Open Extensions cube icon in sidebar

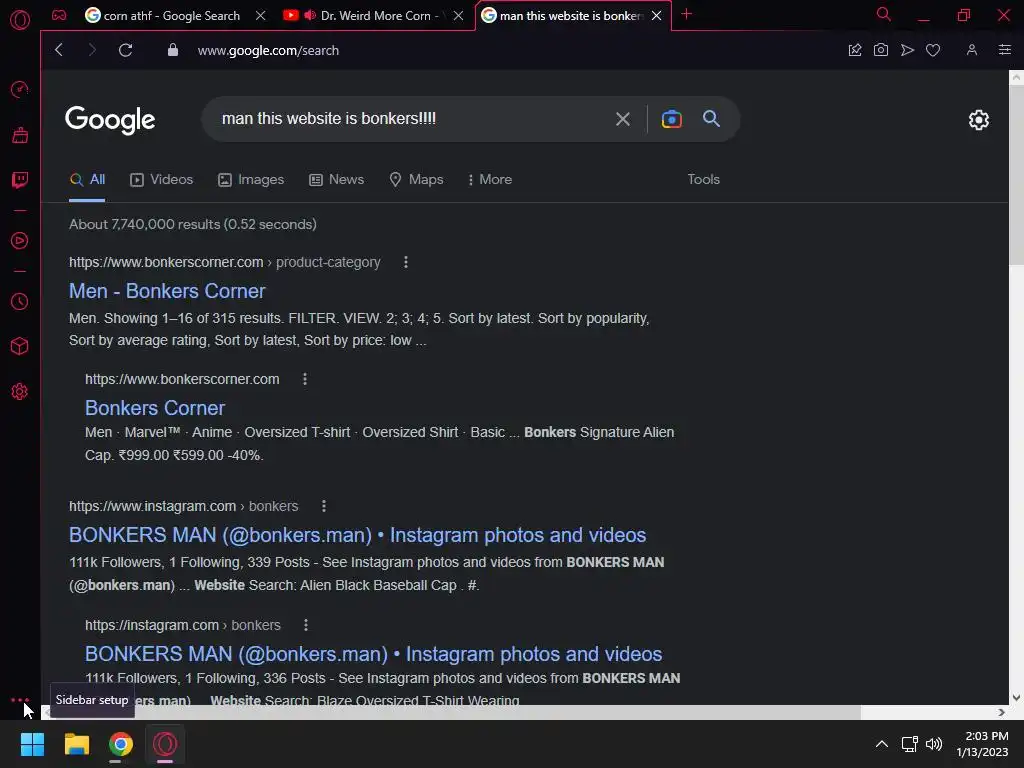pyautogui.click(x=20, y=345)
